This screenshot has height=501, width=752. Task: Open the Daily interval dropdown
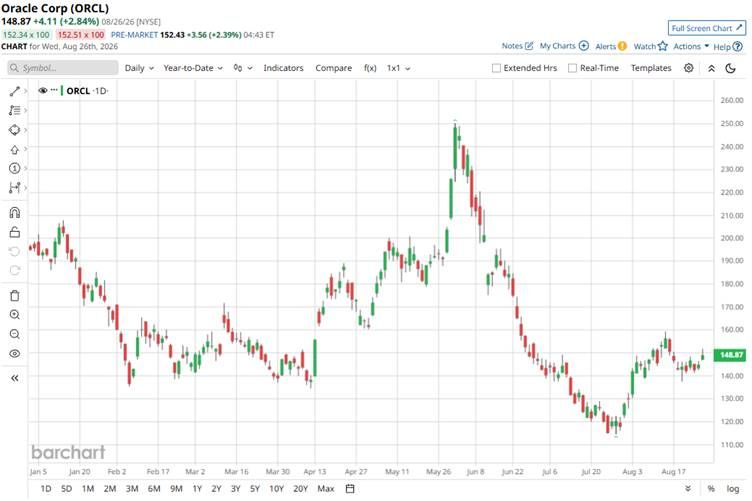[139, 68]
